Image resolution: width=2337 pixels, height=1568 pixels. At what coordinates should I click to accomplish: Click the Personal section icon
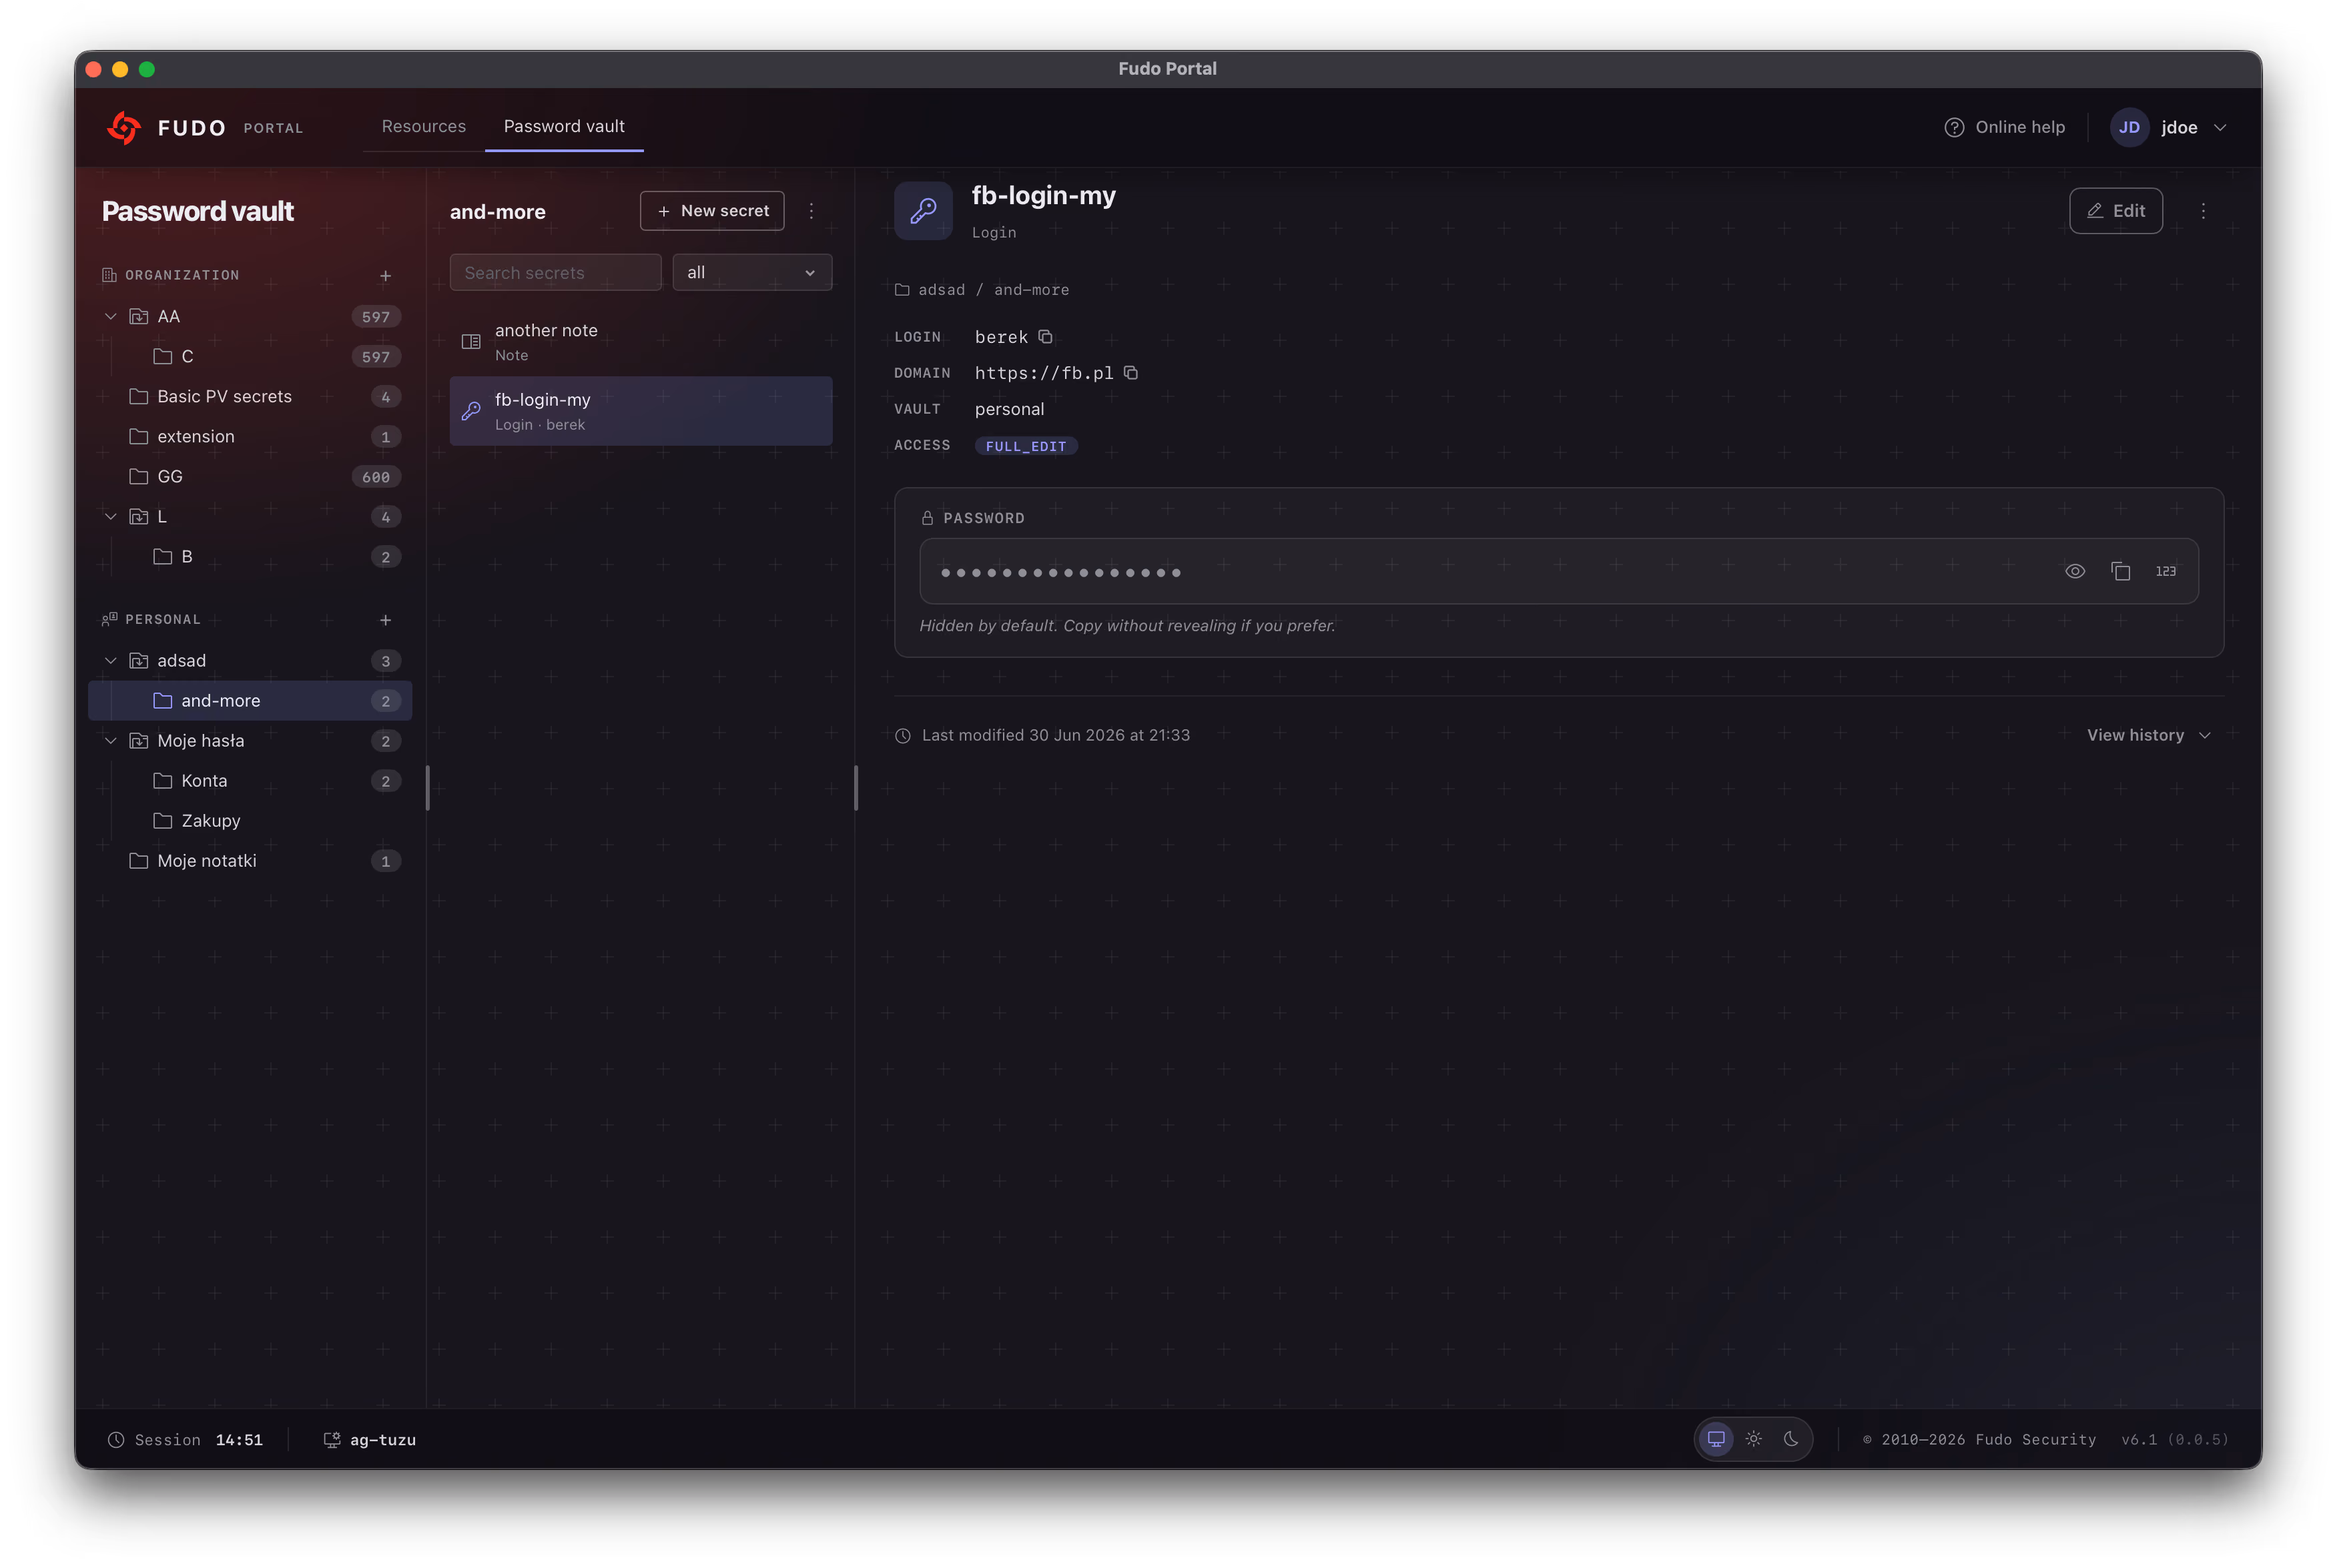(x=109, y=619)
